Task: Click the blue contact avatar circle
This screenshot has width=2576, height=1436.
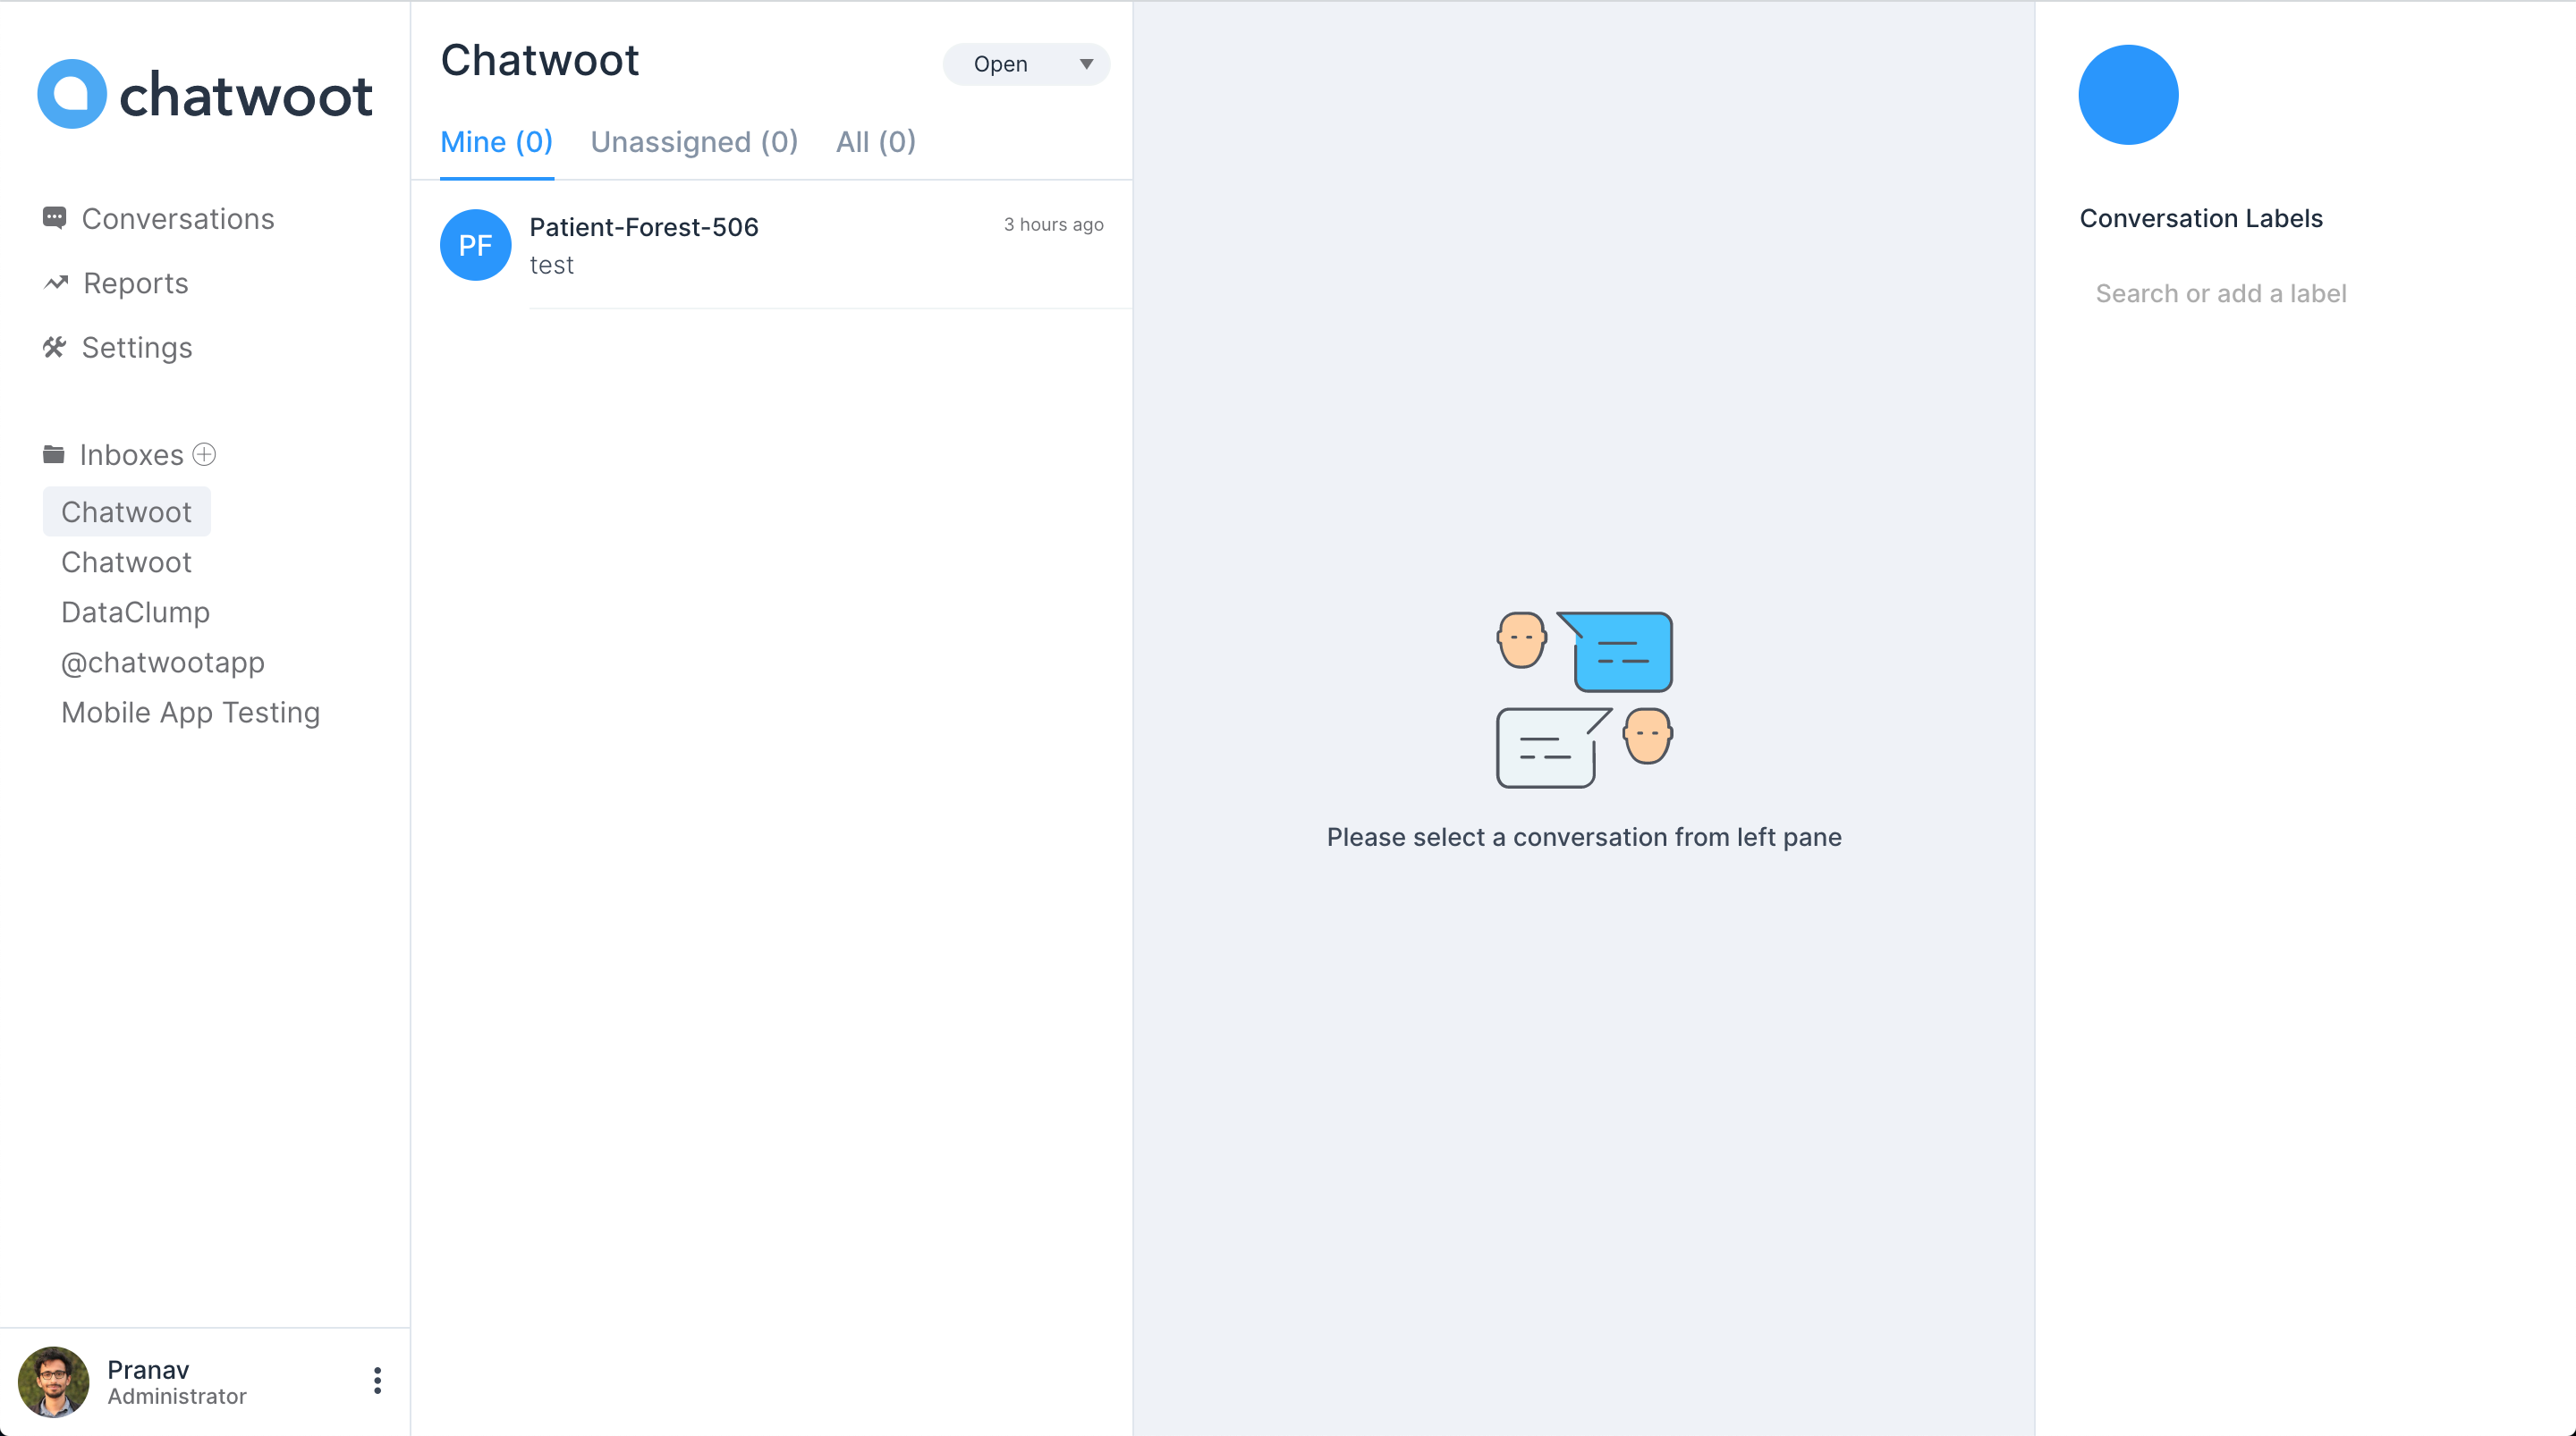Action: 2127,93
